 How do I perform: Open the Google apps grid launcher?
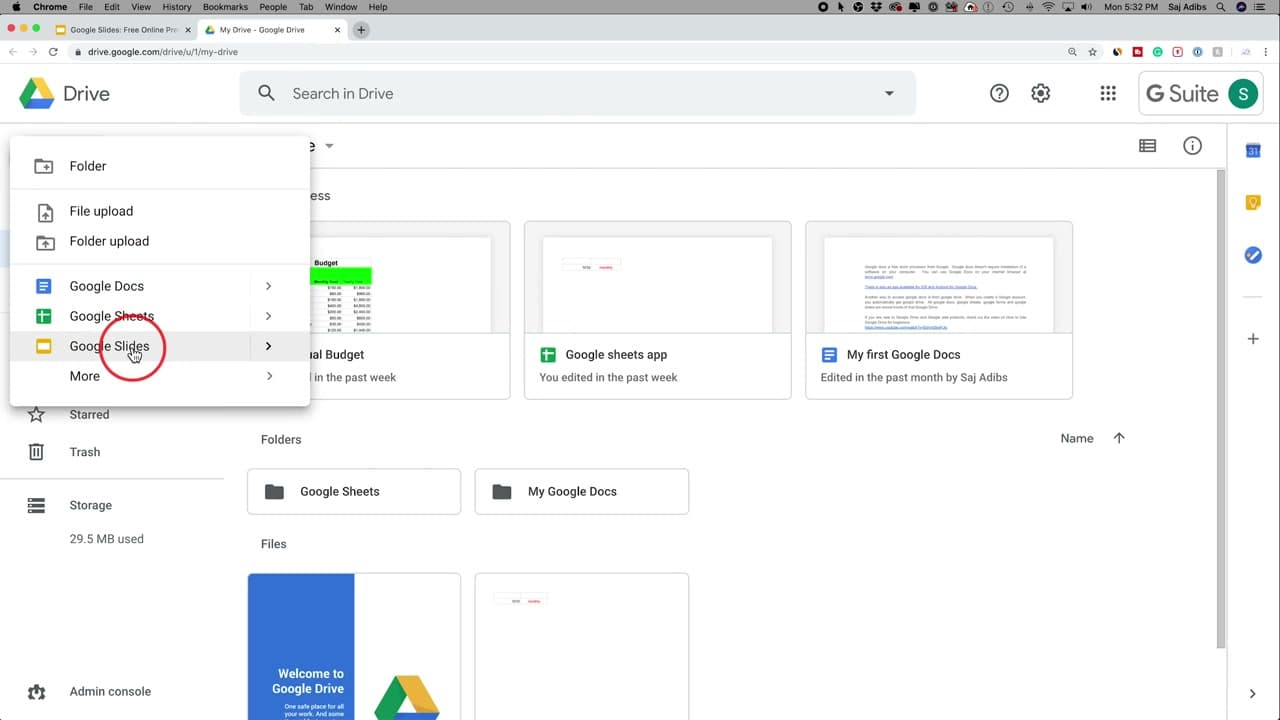click(1108, 93)
